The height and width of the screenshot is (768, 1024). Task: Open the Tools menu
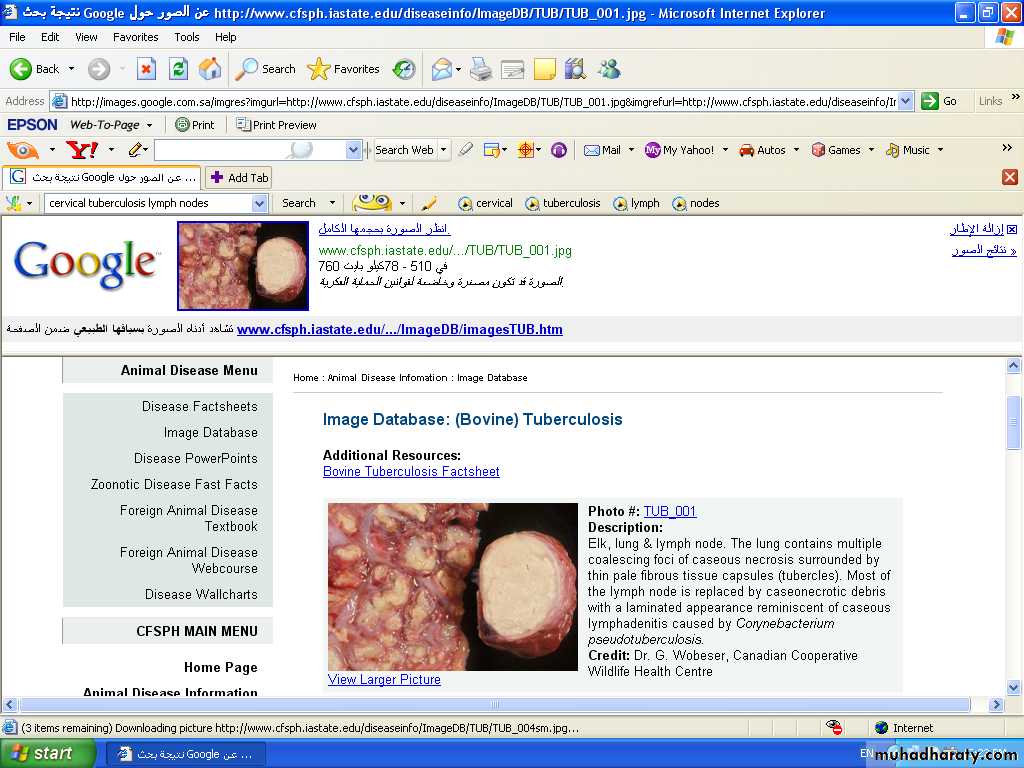(187, 37)
